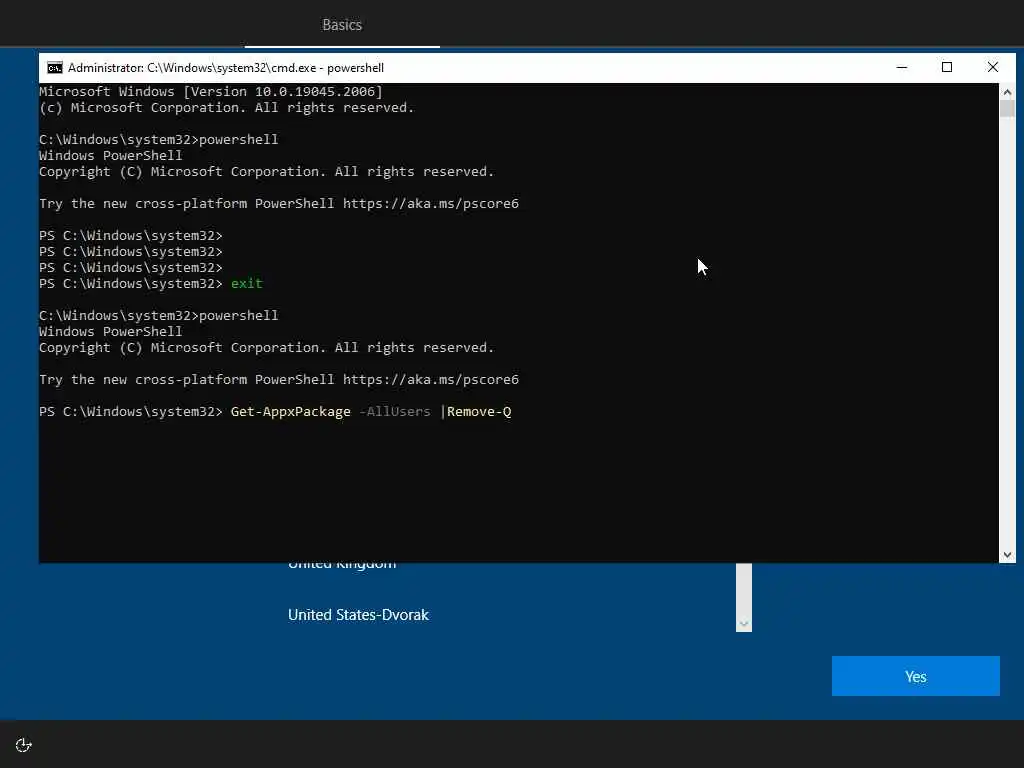1024x768 pixels.
Task: Minimize the Administrator cmd window
Action: pos(902,67)
